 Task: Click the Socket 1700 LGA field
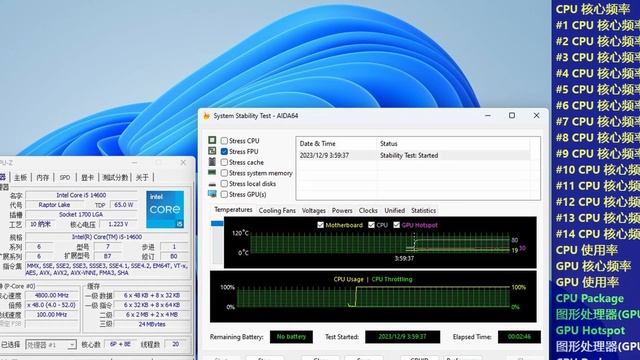point(81,215)
